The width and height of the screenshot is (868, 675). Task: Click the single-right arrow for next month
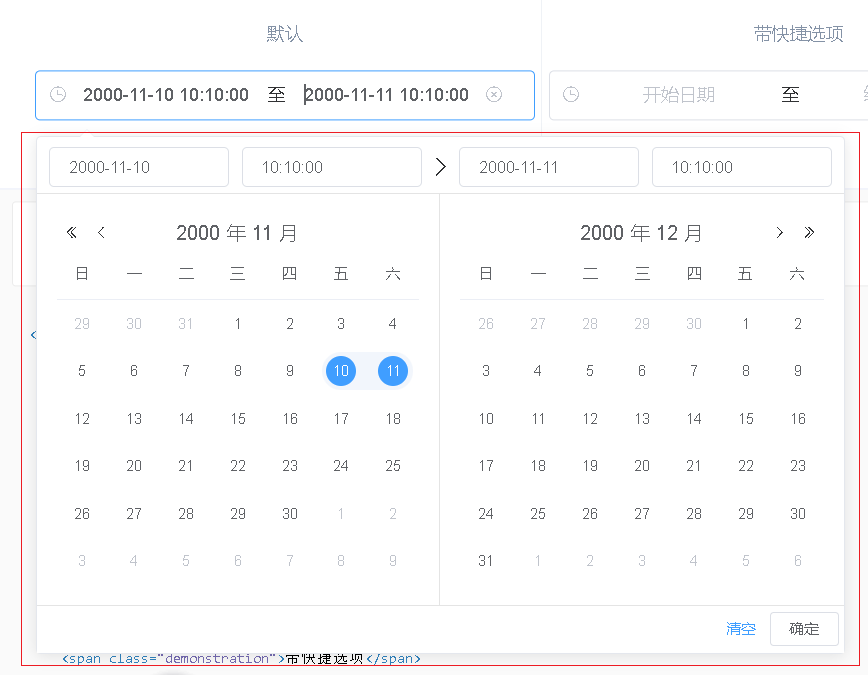pos(779,232)
